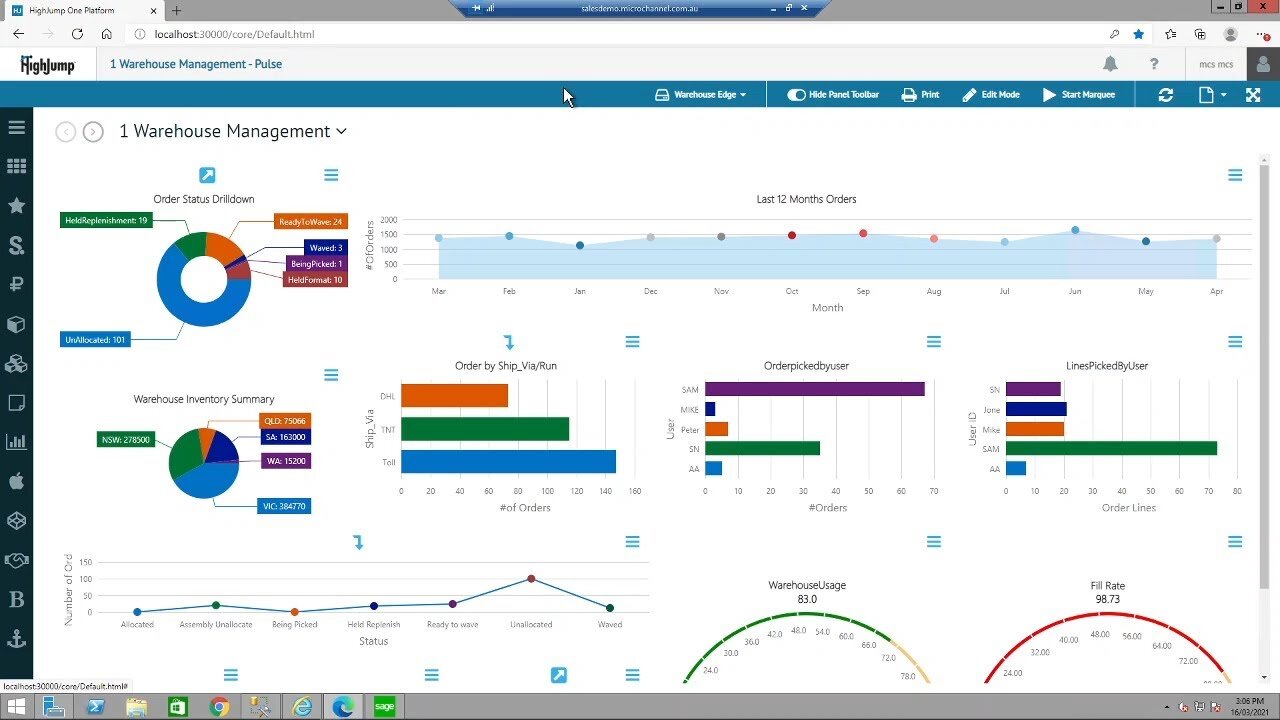
Task: Open the new document dropdown arrow
Action: coord(1224,95)
